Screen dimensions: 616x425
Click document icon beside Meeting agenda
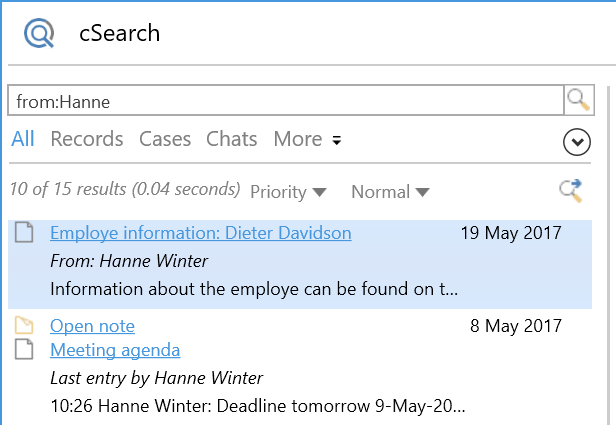click(25, 350)
